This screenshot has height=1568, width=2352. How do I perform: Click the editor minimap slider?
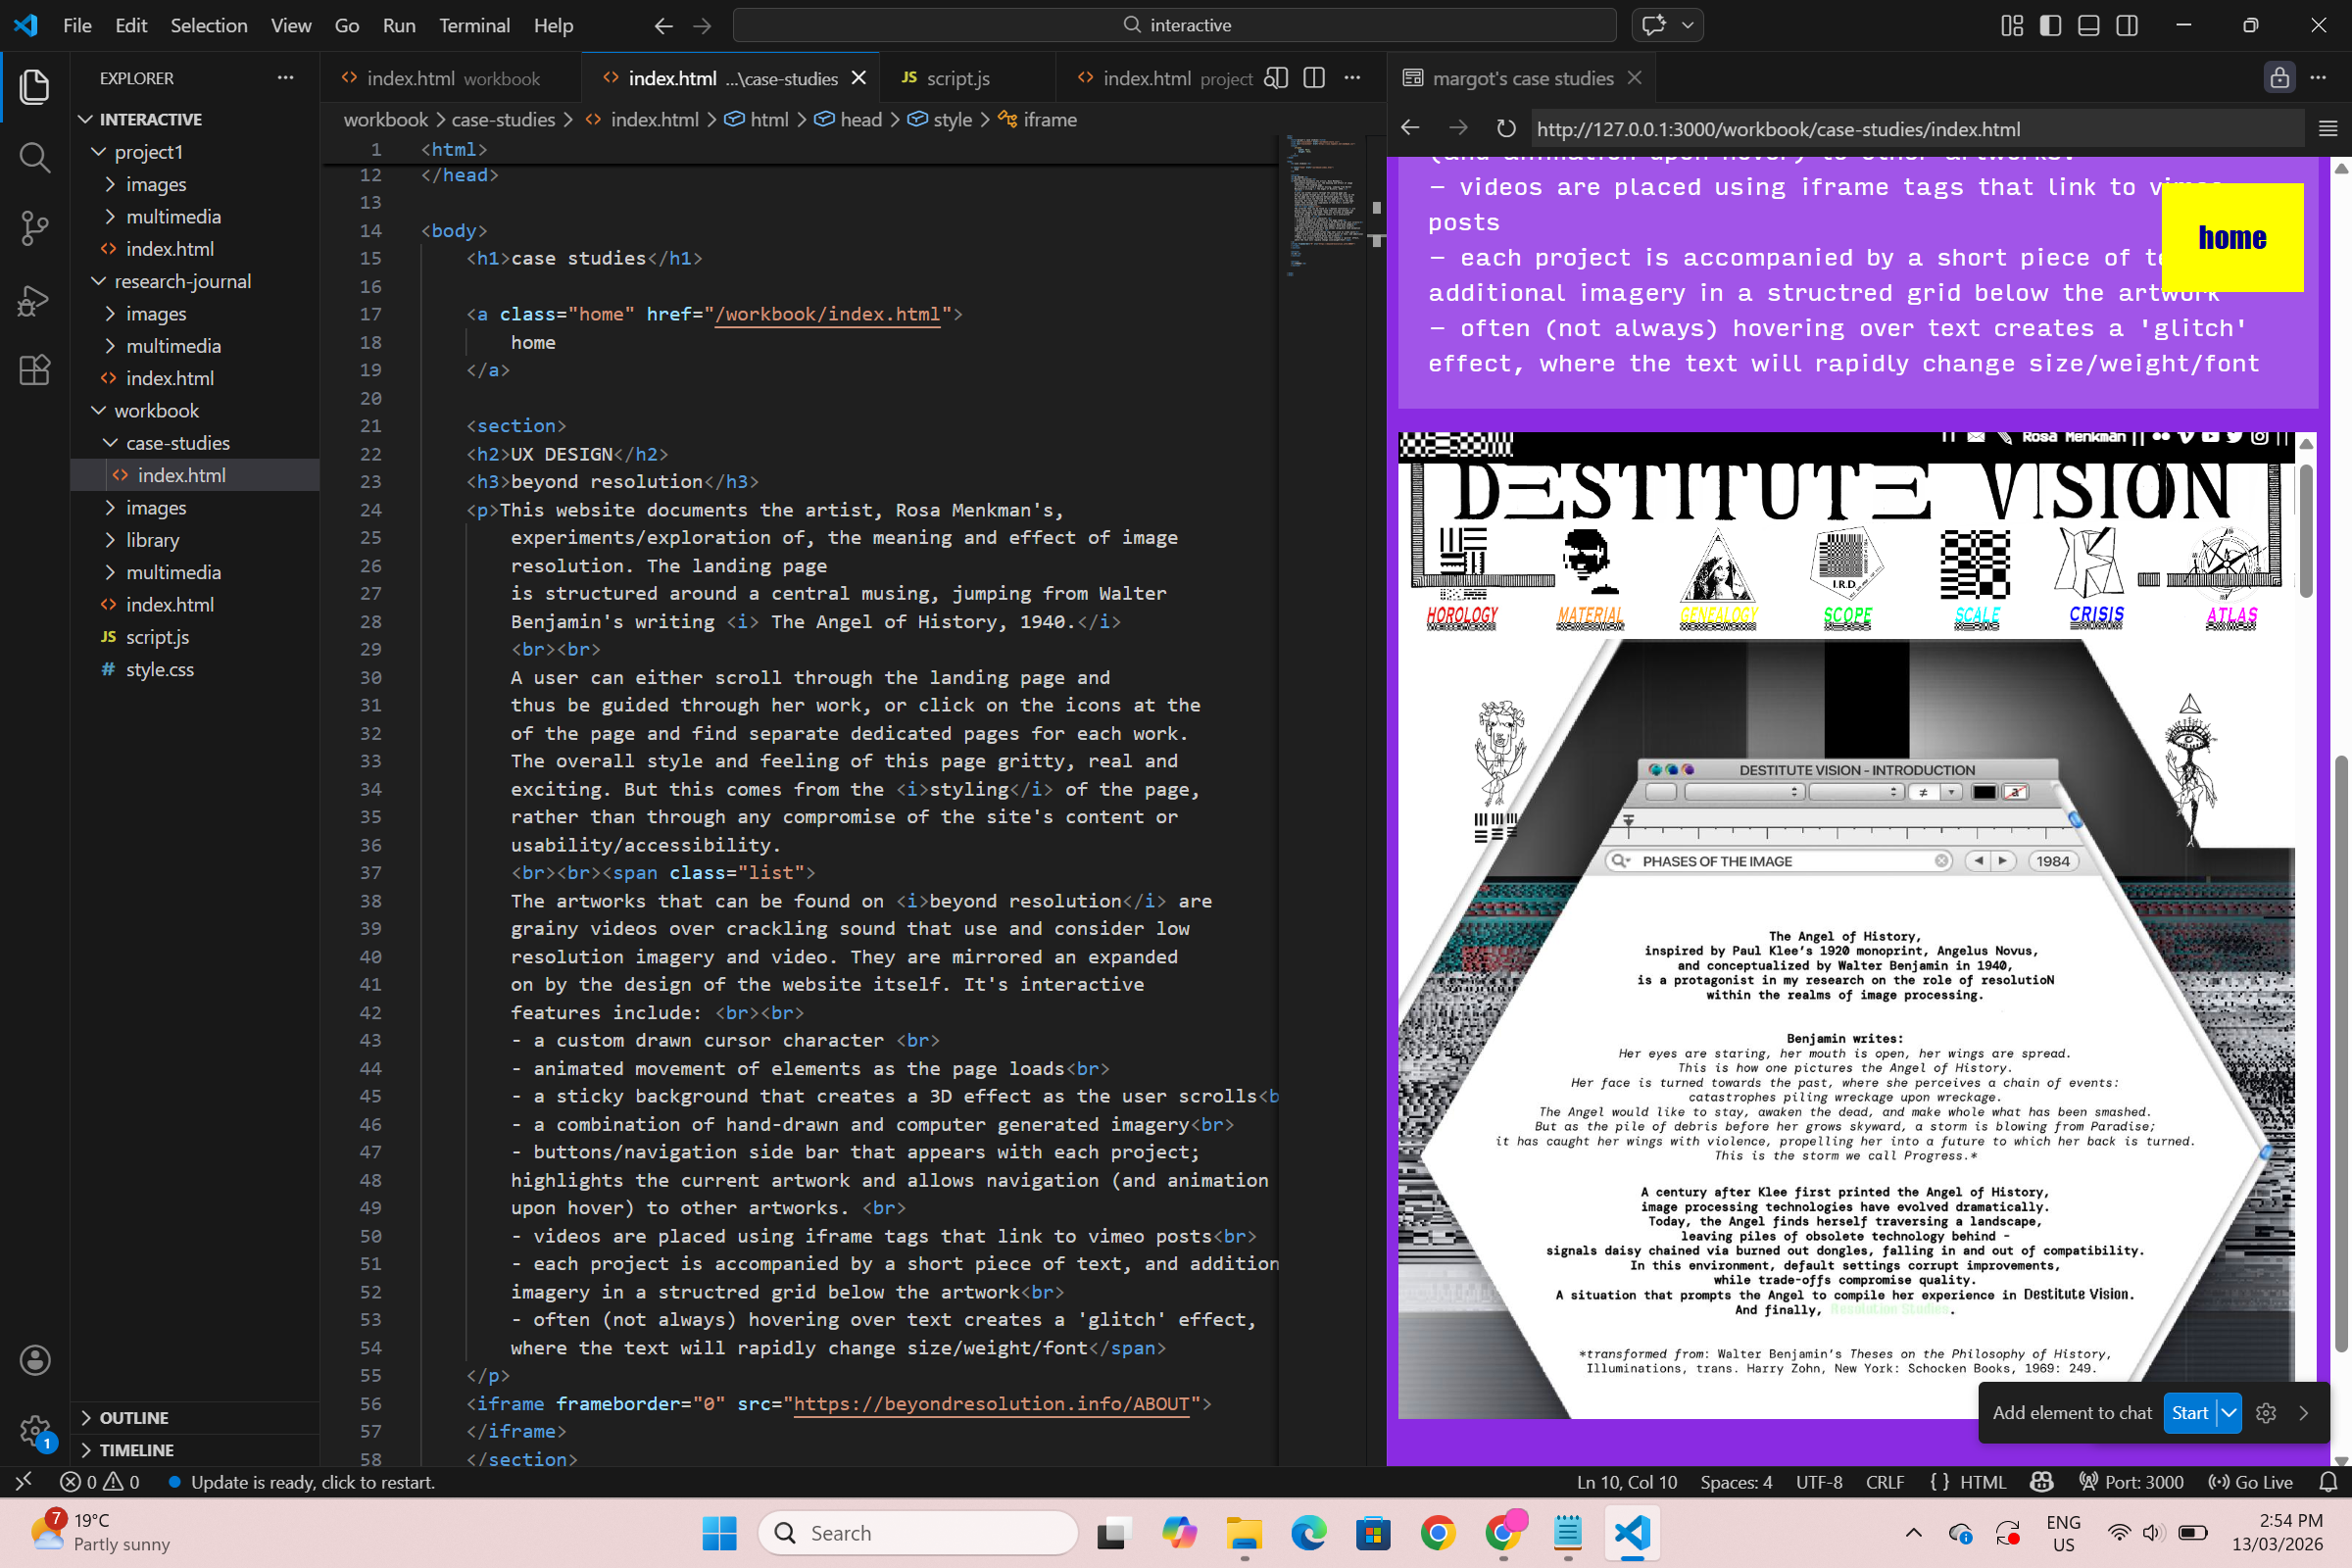[1322, 205]
